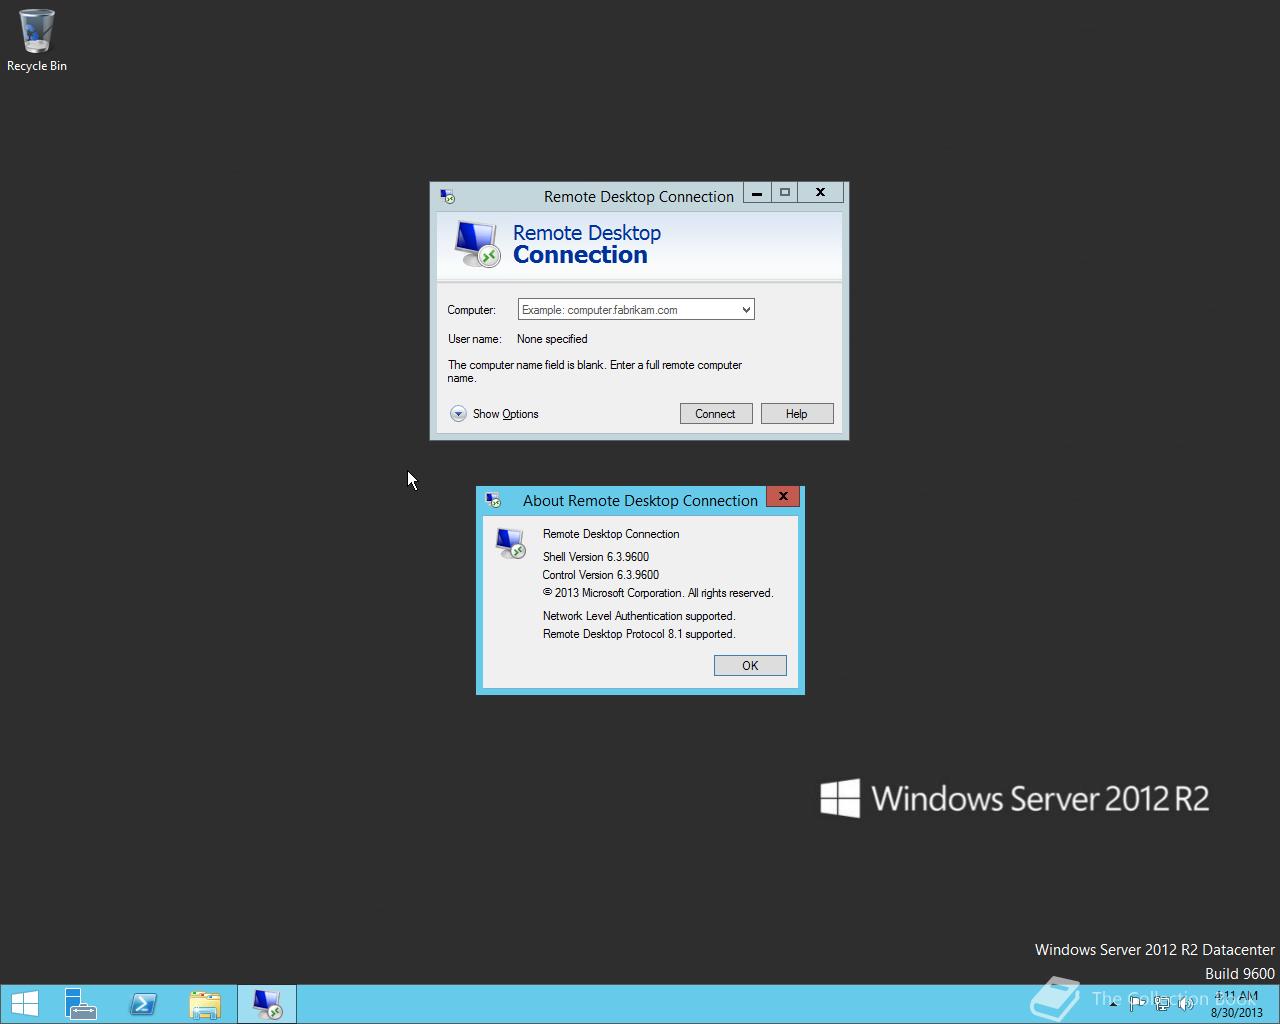Click "Remote Desktop Protocol 8.1 supported." line
The image size is (1280, 1024).
coord(639,634)
